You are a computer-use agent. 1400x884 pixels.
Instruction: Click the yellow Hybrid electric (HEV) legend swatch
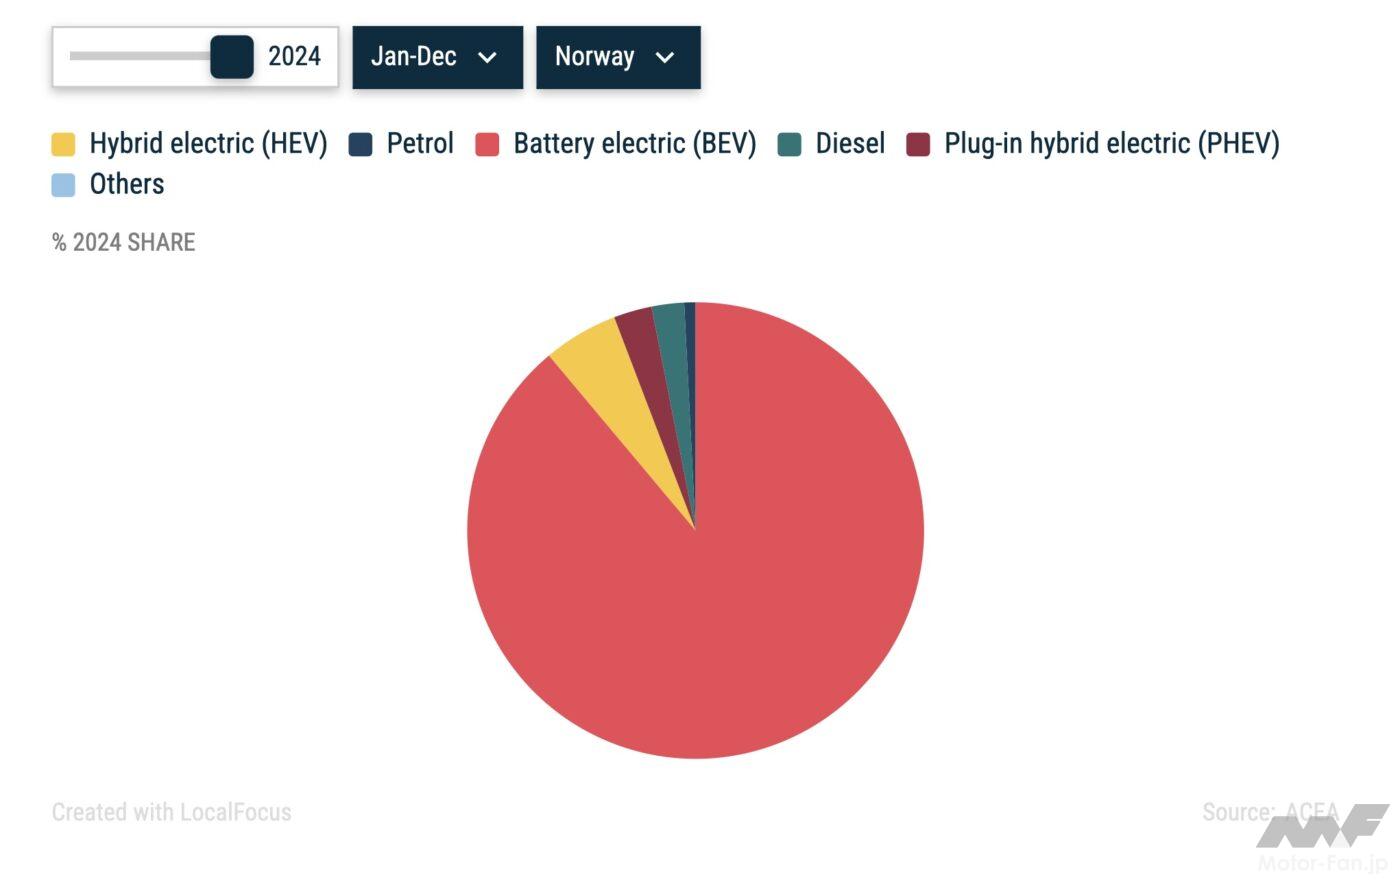[x=63, y=144]
